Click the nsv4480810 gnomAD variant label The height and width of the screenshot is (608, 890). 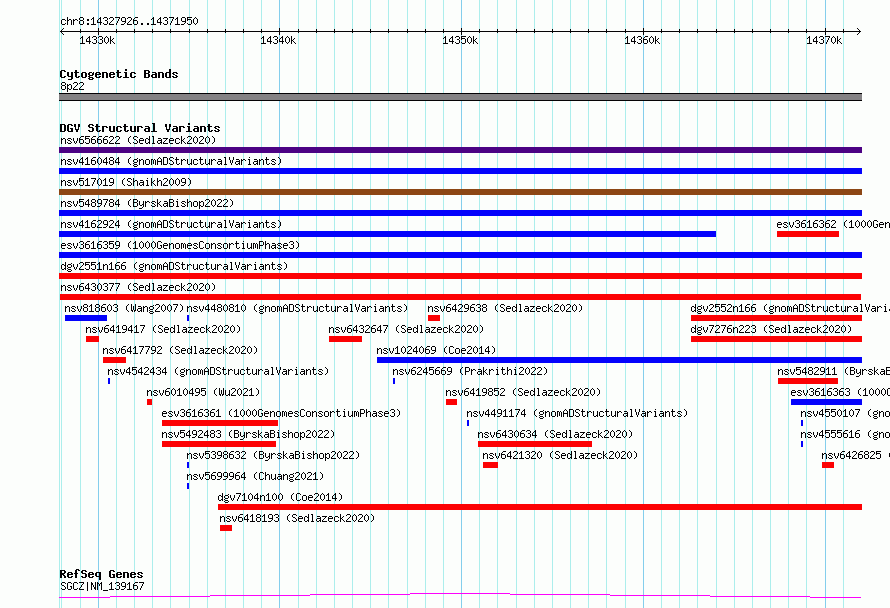click(297, 308)
